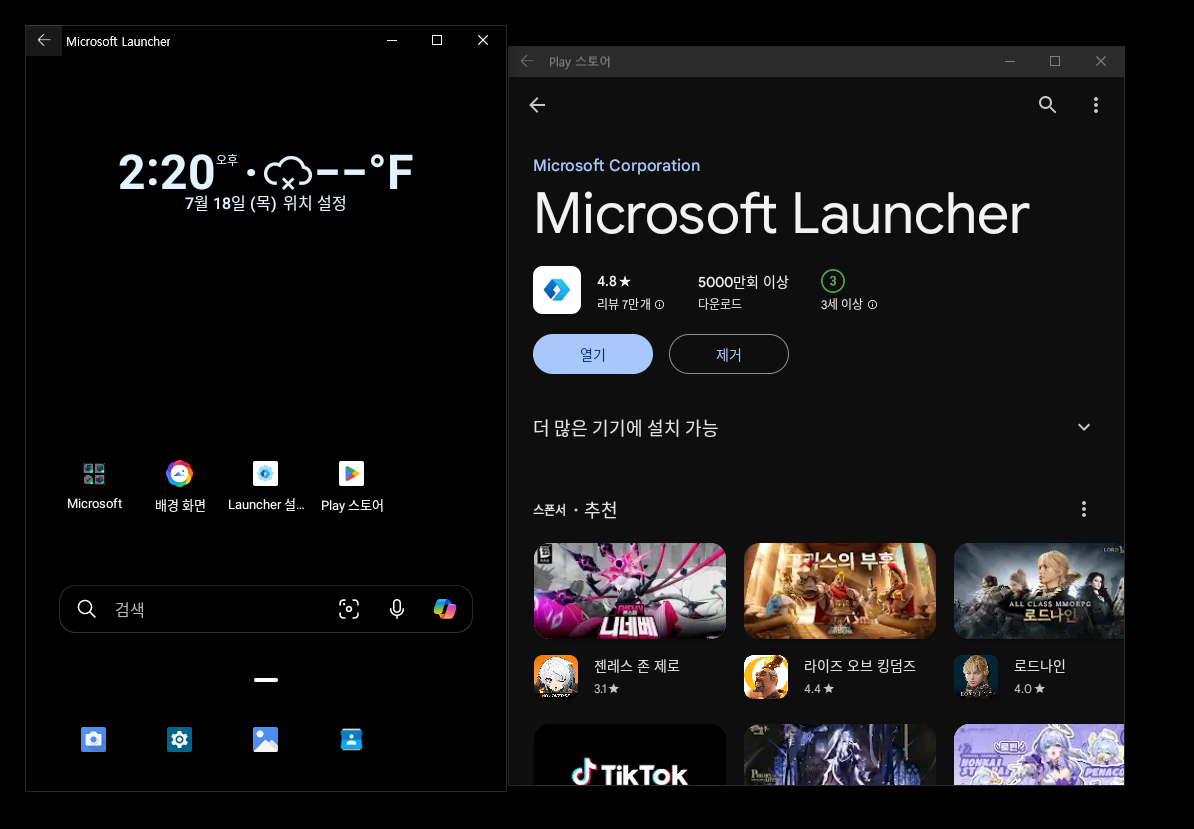
Task: Click the 로드나인 app title text
Action: click(x=1039, y=666)
